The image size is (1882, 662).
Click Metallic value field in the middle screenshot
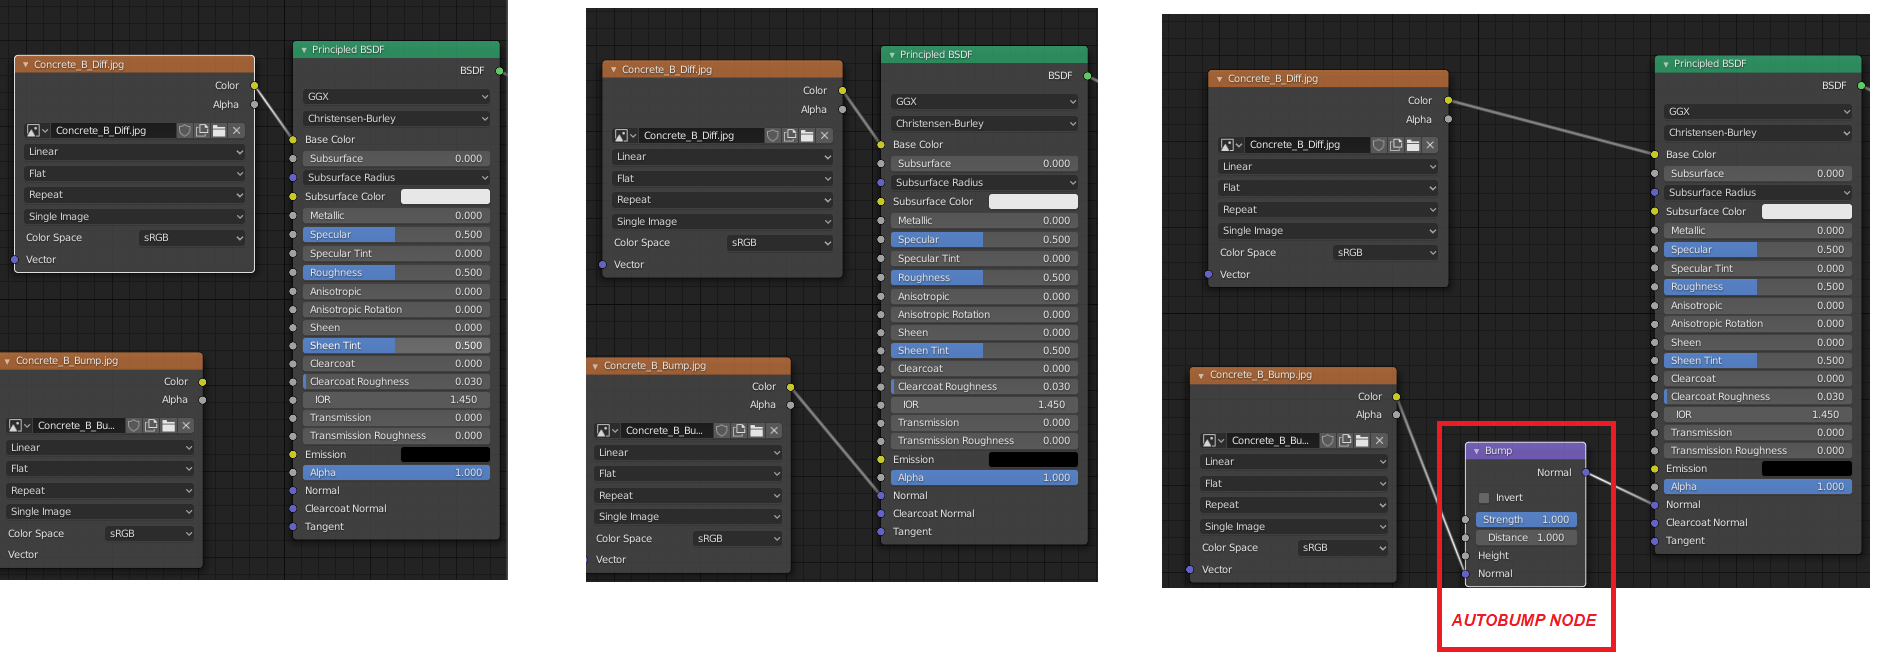(985, 221)
